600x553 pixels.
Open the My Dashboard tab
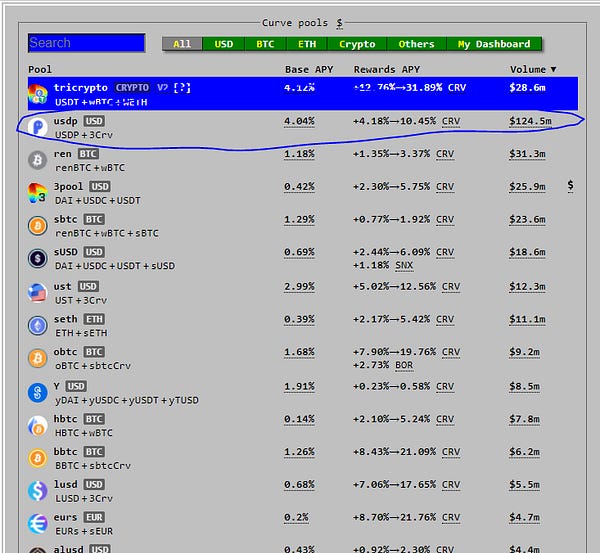tap(494, 44)
